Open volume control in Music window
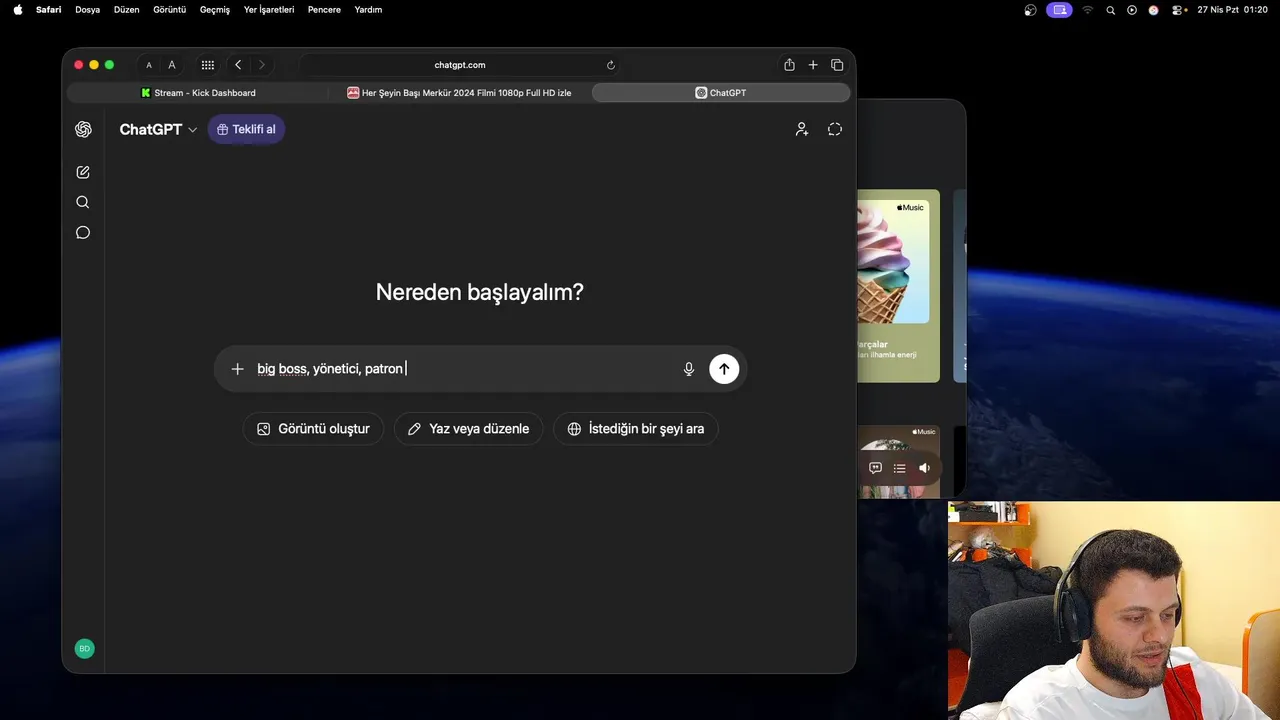Viewport: 1280px width, 720px height. coord(924,468)
